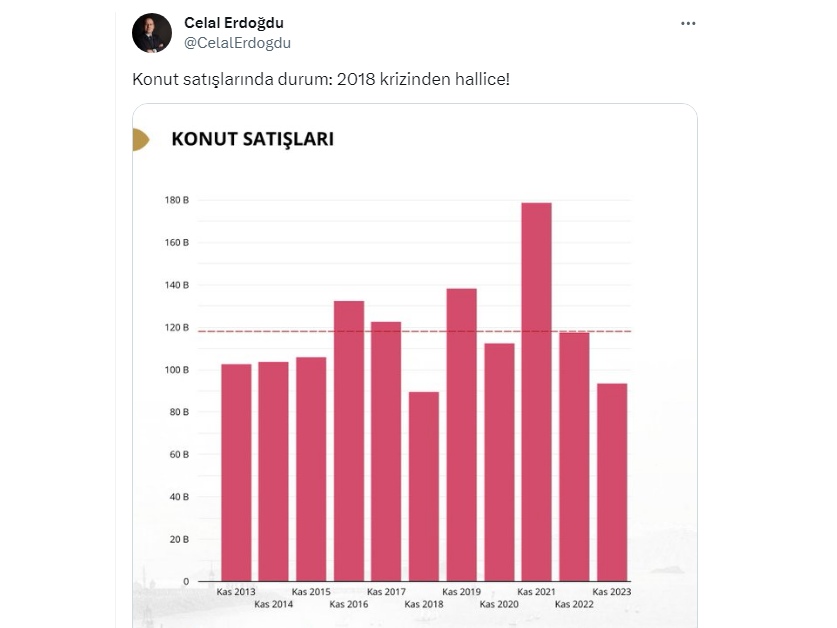
Task: Click the 180 B y-axis label
Action: tap(177, 200)
